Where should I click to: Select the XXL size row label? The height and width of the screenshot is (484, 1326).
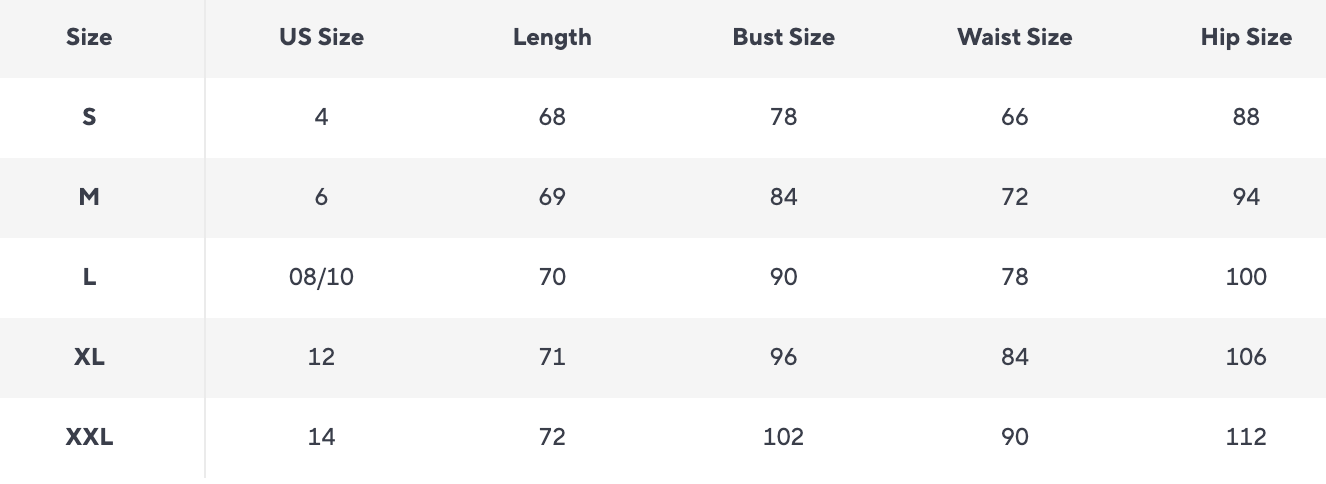(89, 437)
